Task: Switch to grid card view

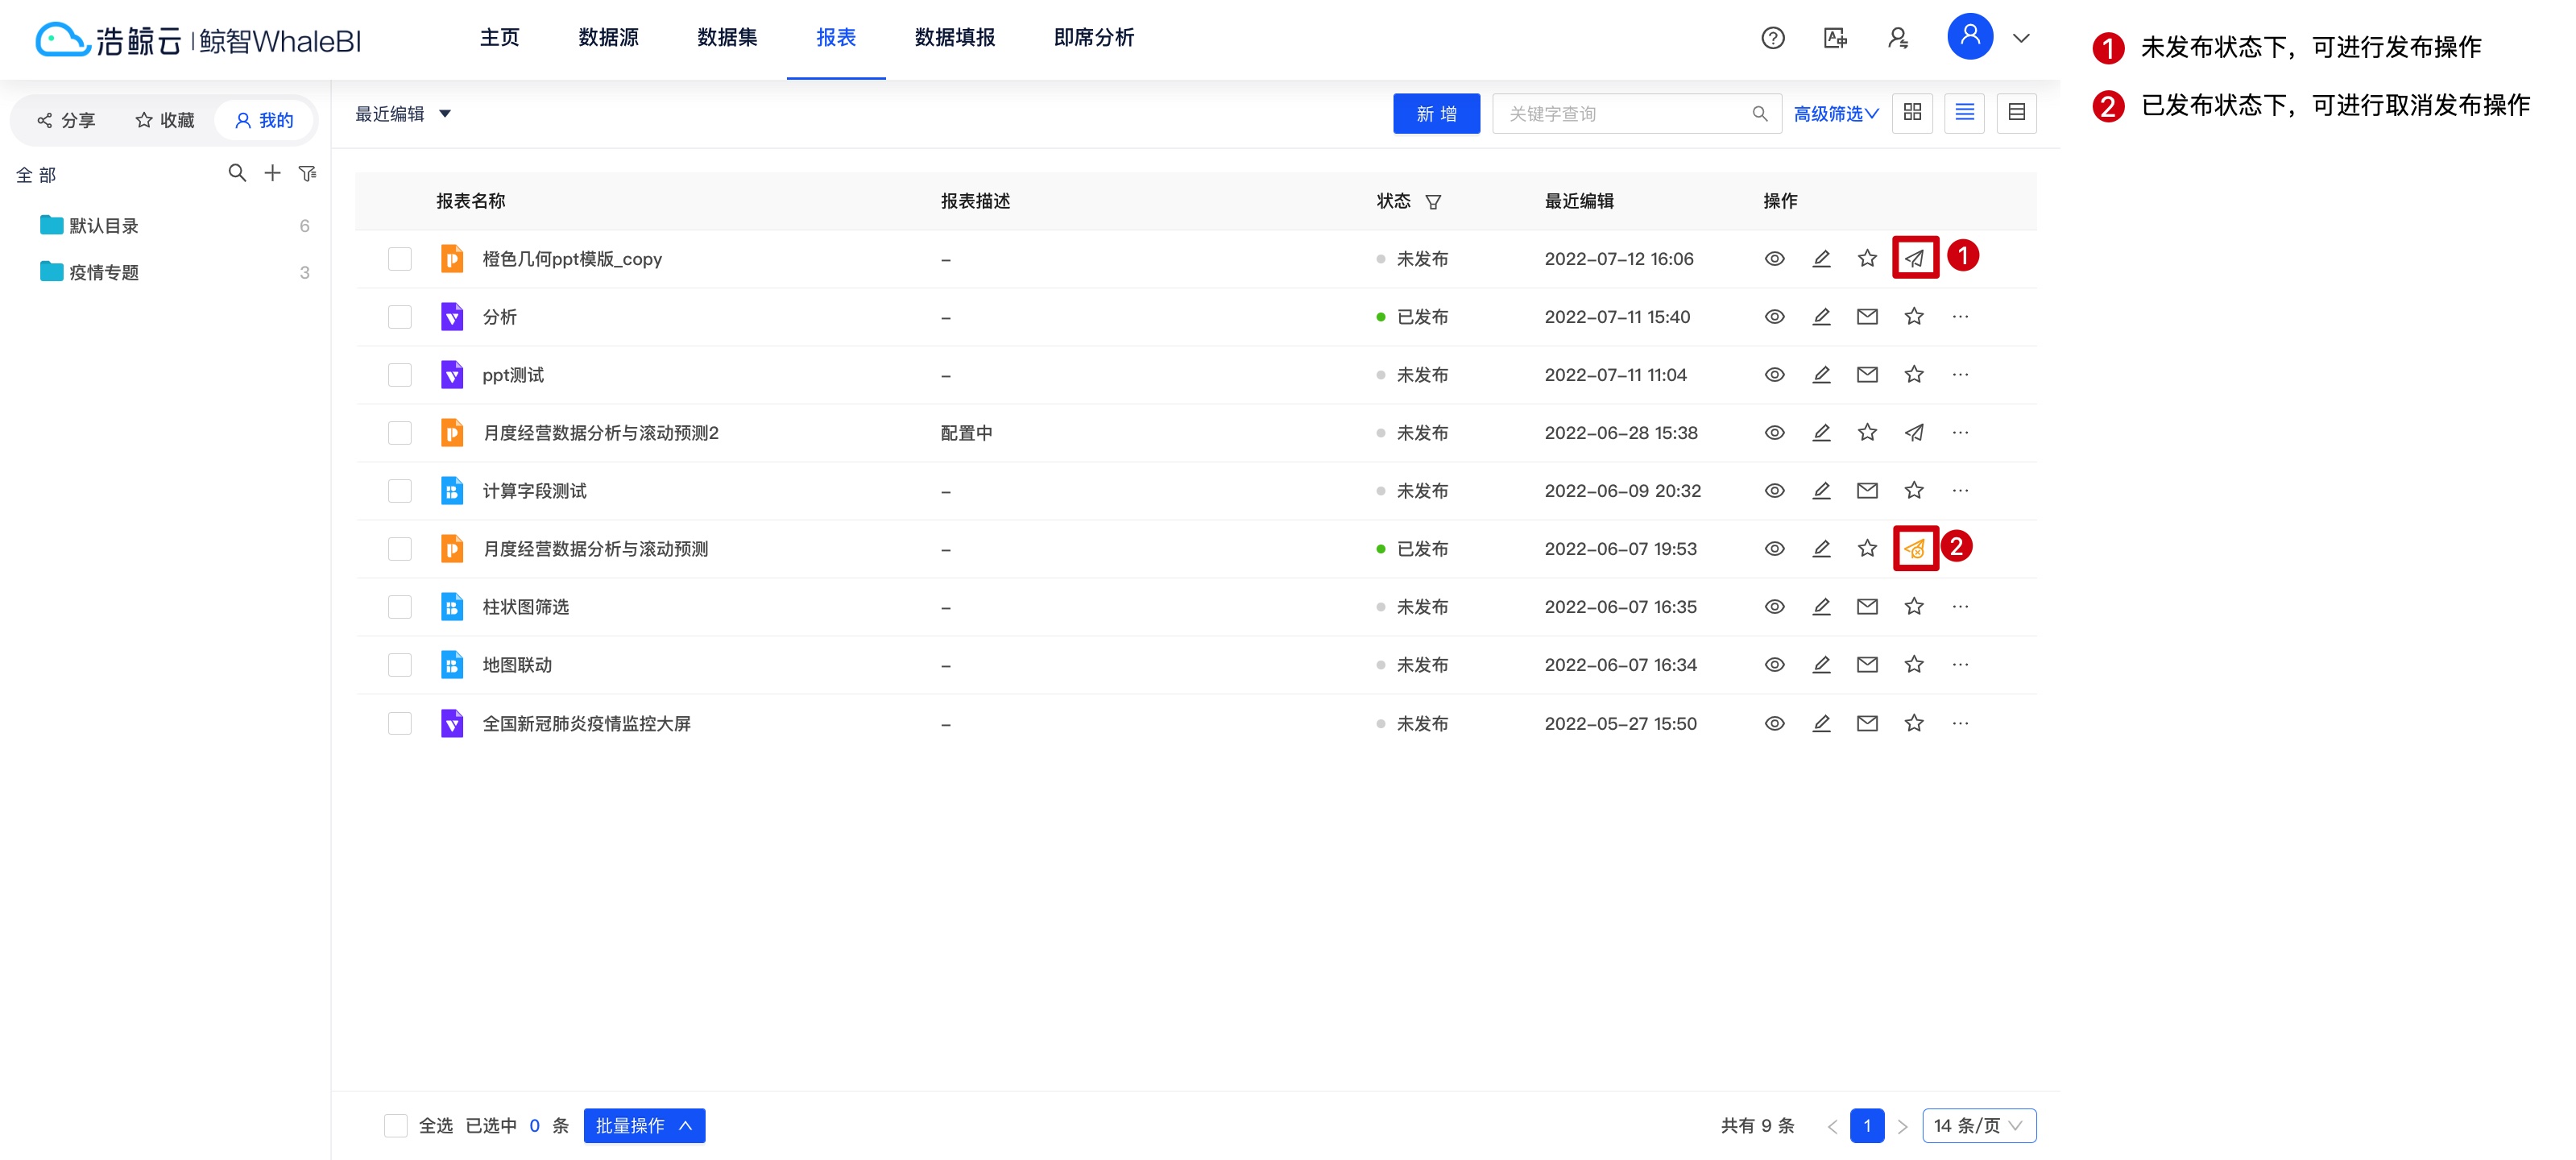Action: coord(1912,113)
